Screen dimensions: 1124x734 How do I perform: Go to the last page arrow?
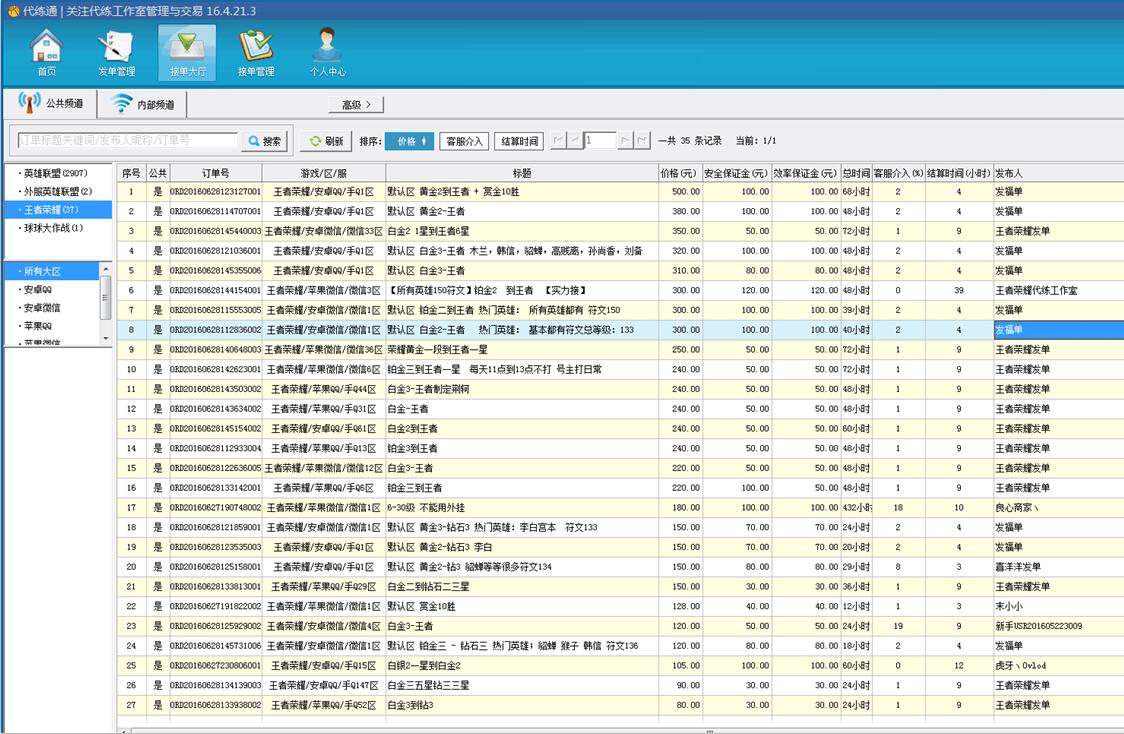point(642,141)
